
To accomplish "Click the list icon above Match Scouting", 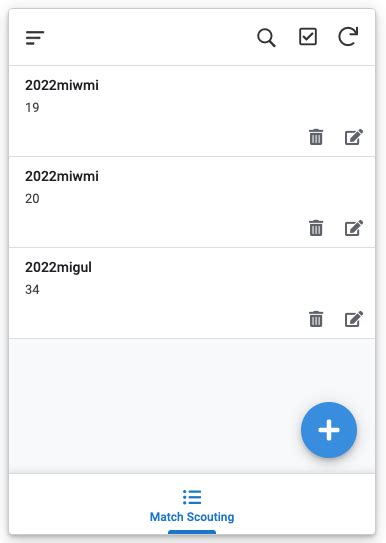I will pos(192,497).
